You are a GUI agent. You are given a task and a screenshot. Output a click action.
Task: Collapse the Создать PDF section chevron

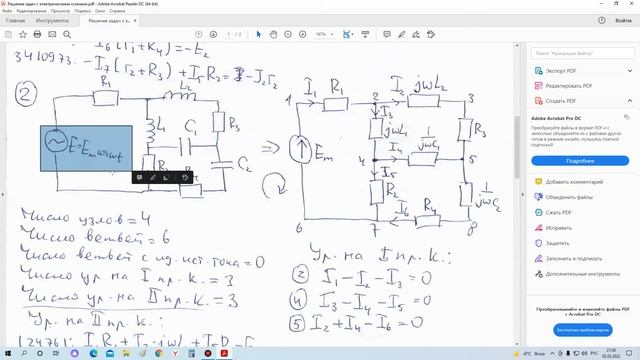click(630, 100)
